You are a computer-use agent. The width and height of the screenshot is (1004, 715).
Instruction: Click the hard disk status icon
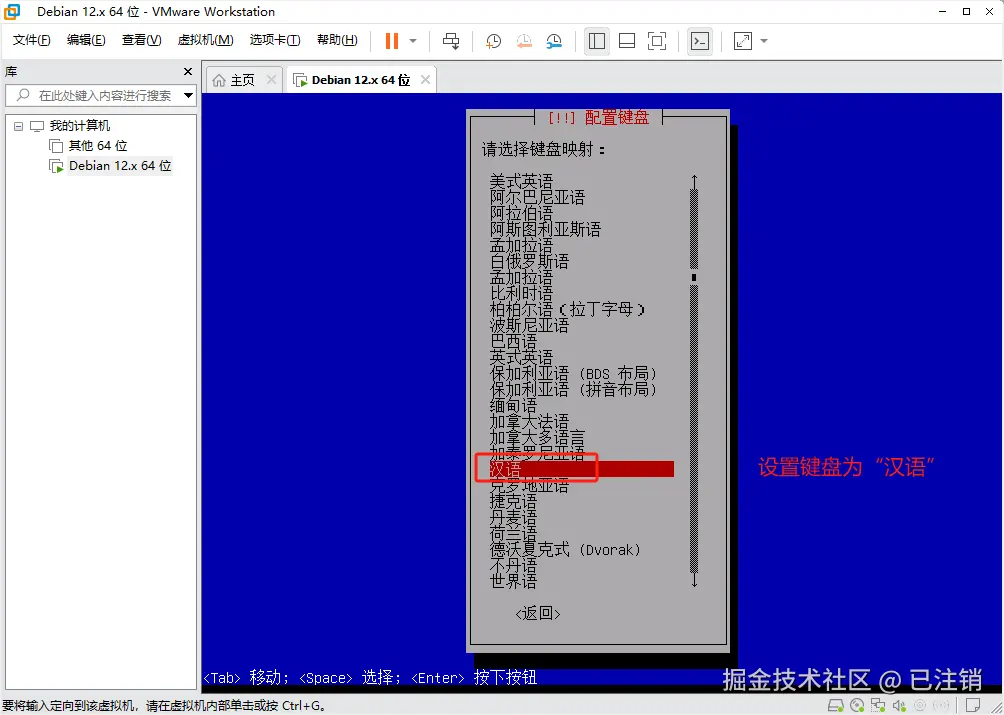[835, 705]
